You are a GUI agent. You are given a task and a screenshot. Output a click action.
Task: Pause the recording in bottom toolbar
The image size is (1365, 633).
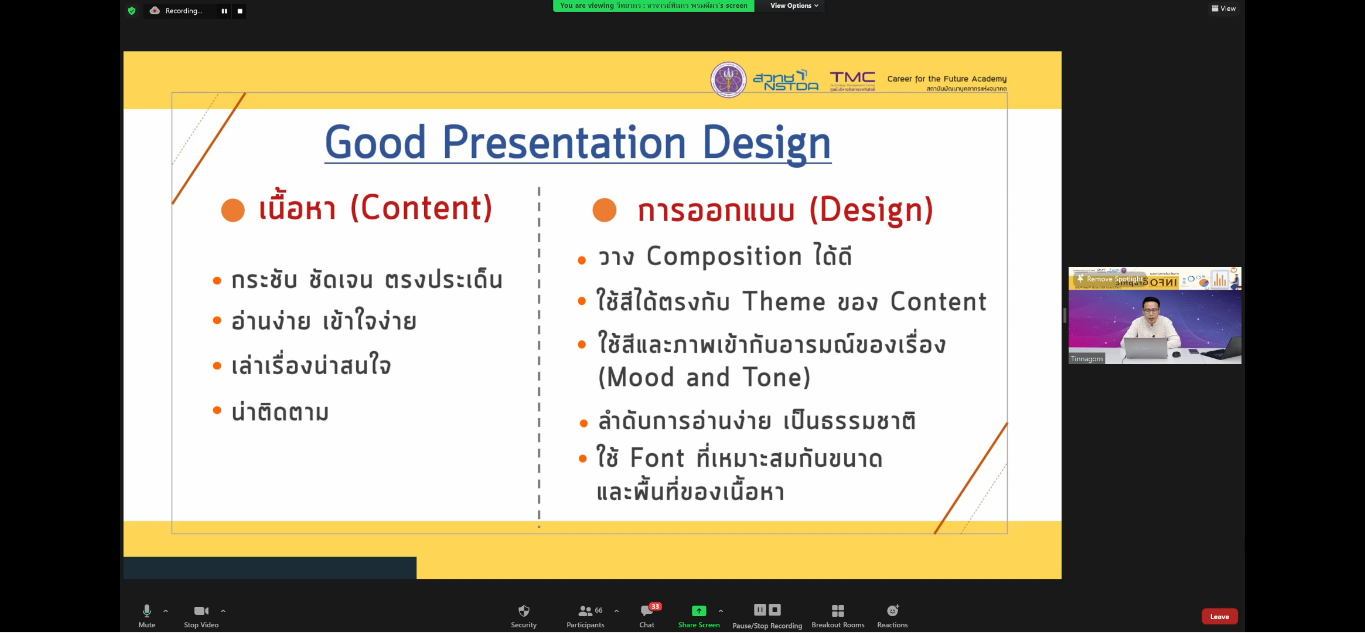tap(760, 610)
